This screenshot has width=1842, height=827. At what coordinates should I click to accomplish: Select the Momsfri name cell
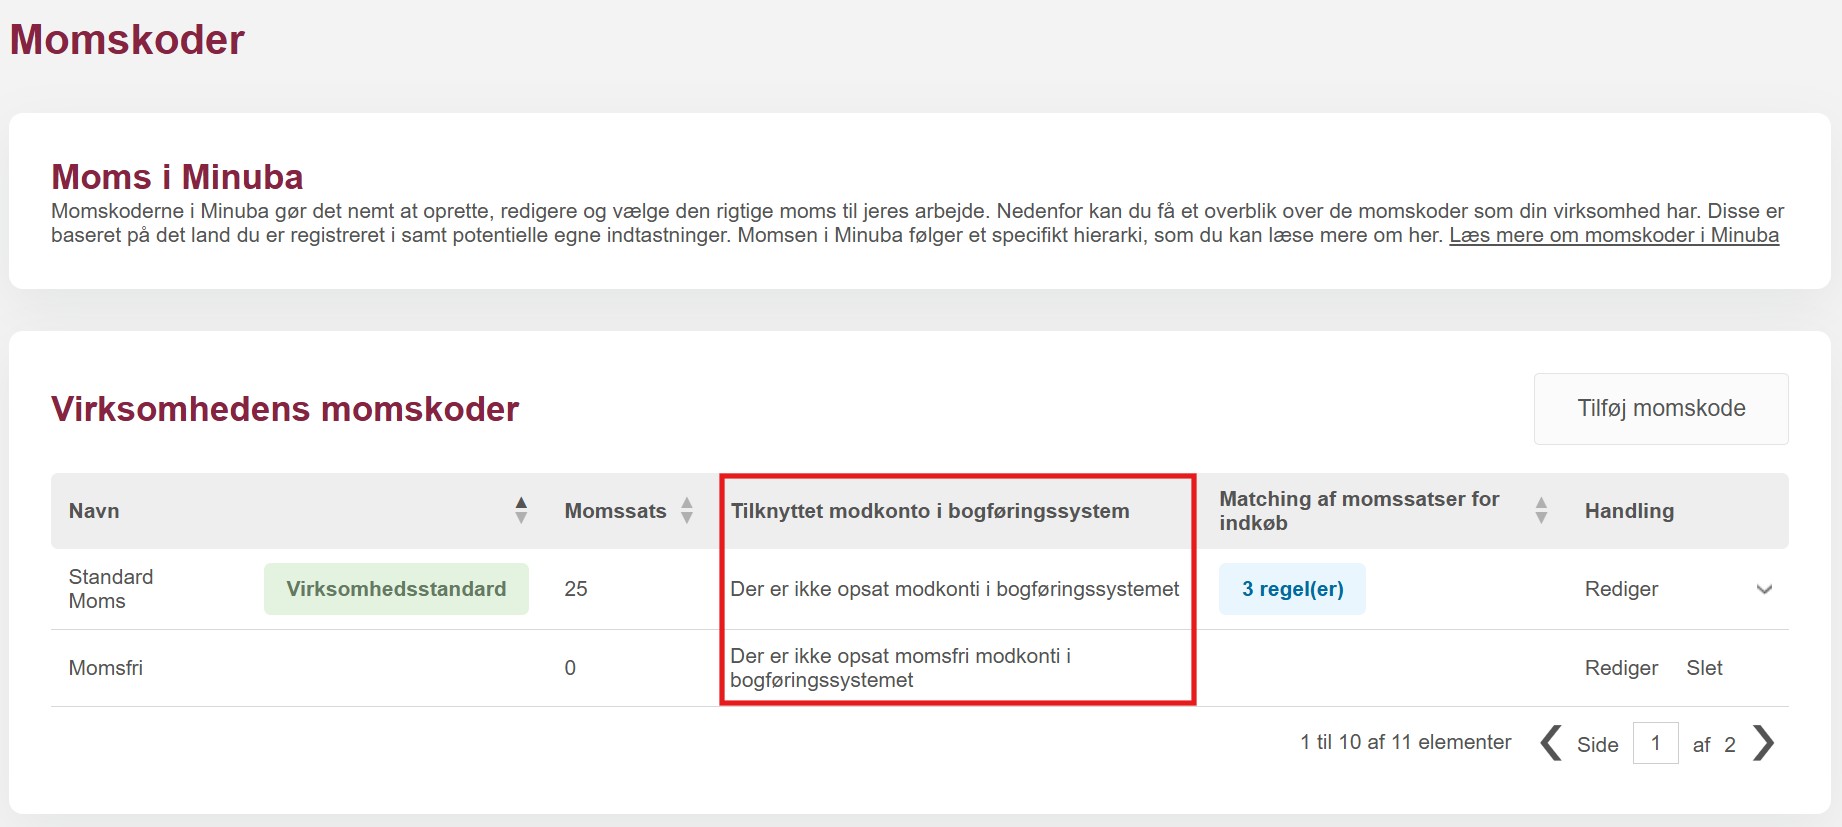tap(106, 668)
